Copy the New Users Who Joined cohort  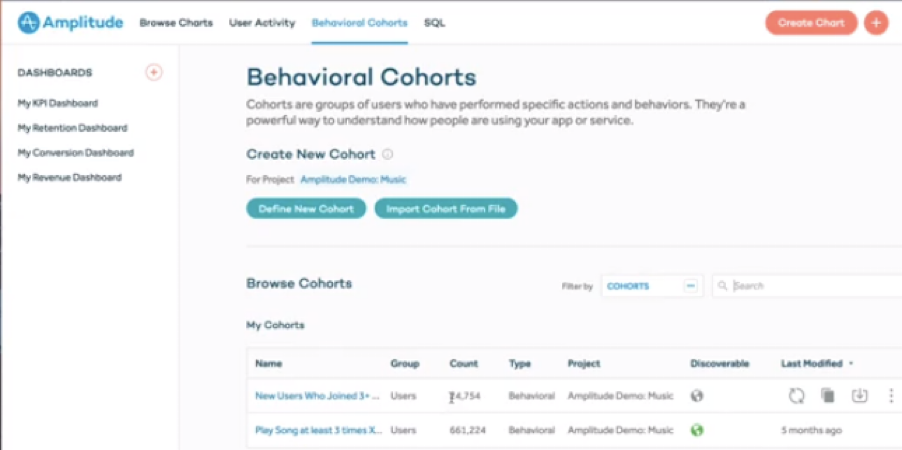828,396
